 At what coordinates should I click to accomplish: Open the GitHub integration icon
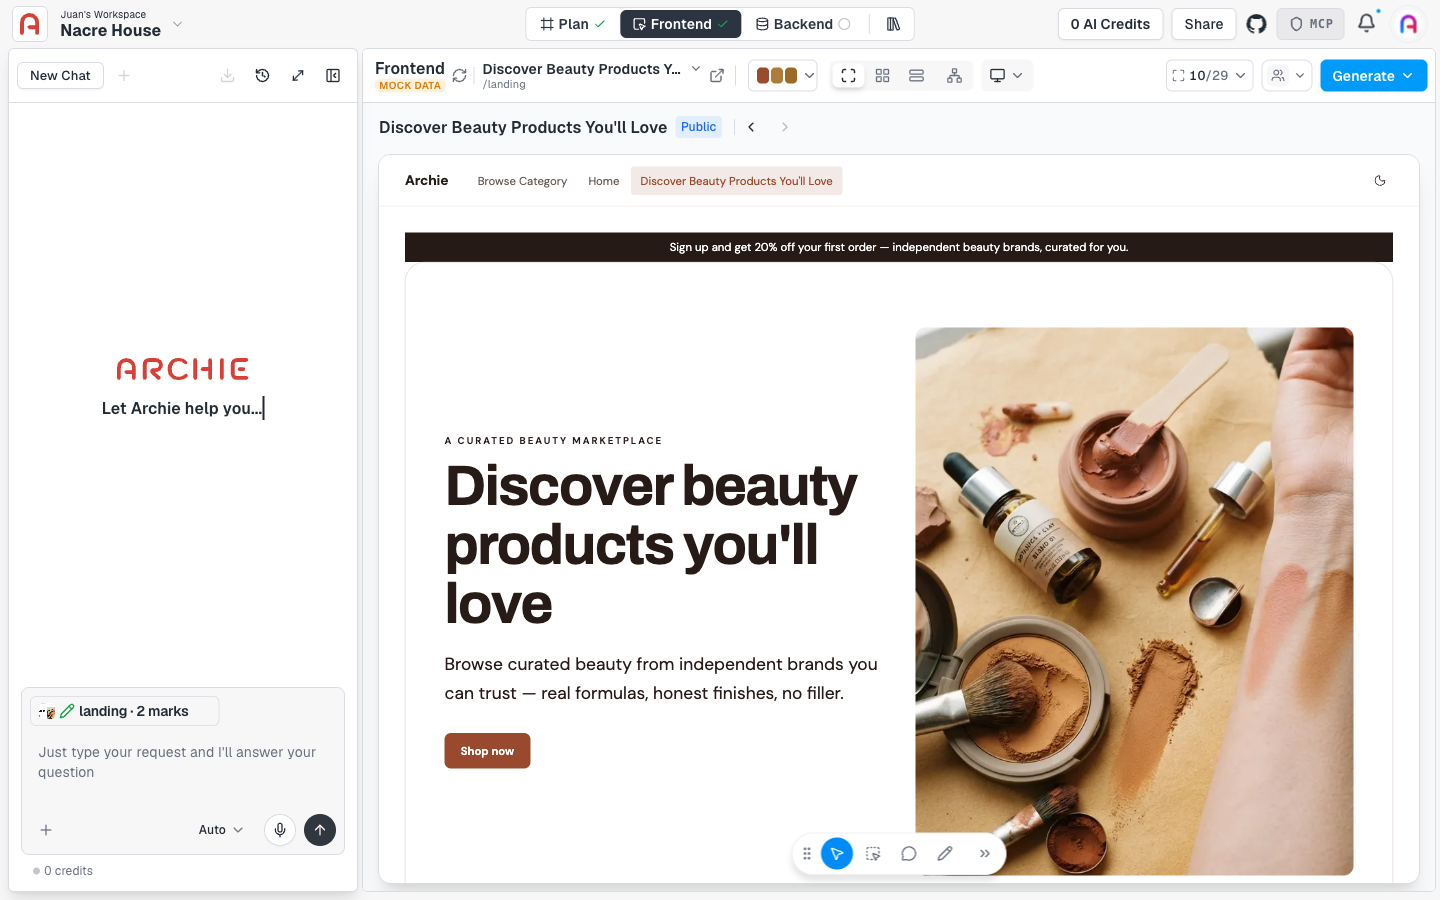pos(1256,24)
